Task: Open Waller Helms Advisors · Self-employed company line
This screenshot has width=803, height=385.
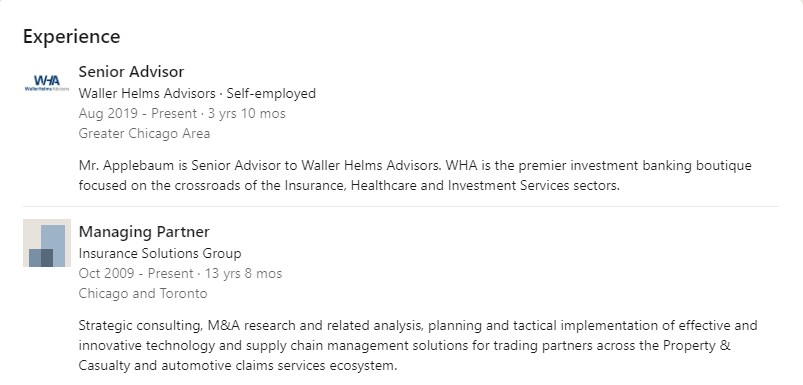Action: coord(197,94)
